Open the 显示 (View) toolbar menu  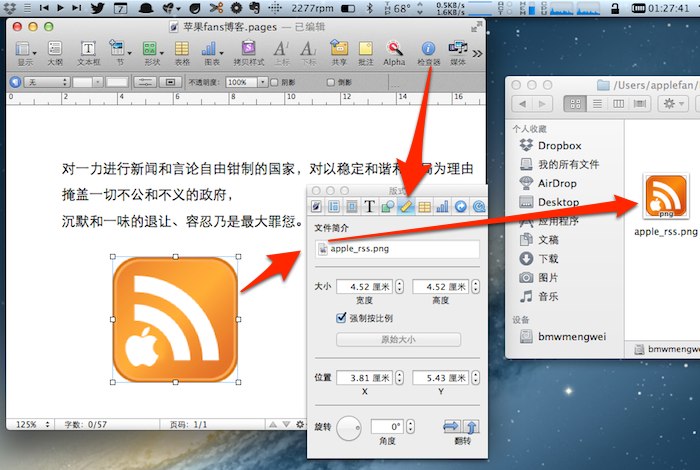click(25, 53)
